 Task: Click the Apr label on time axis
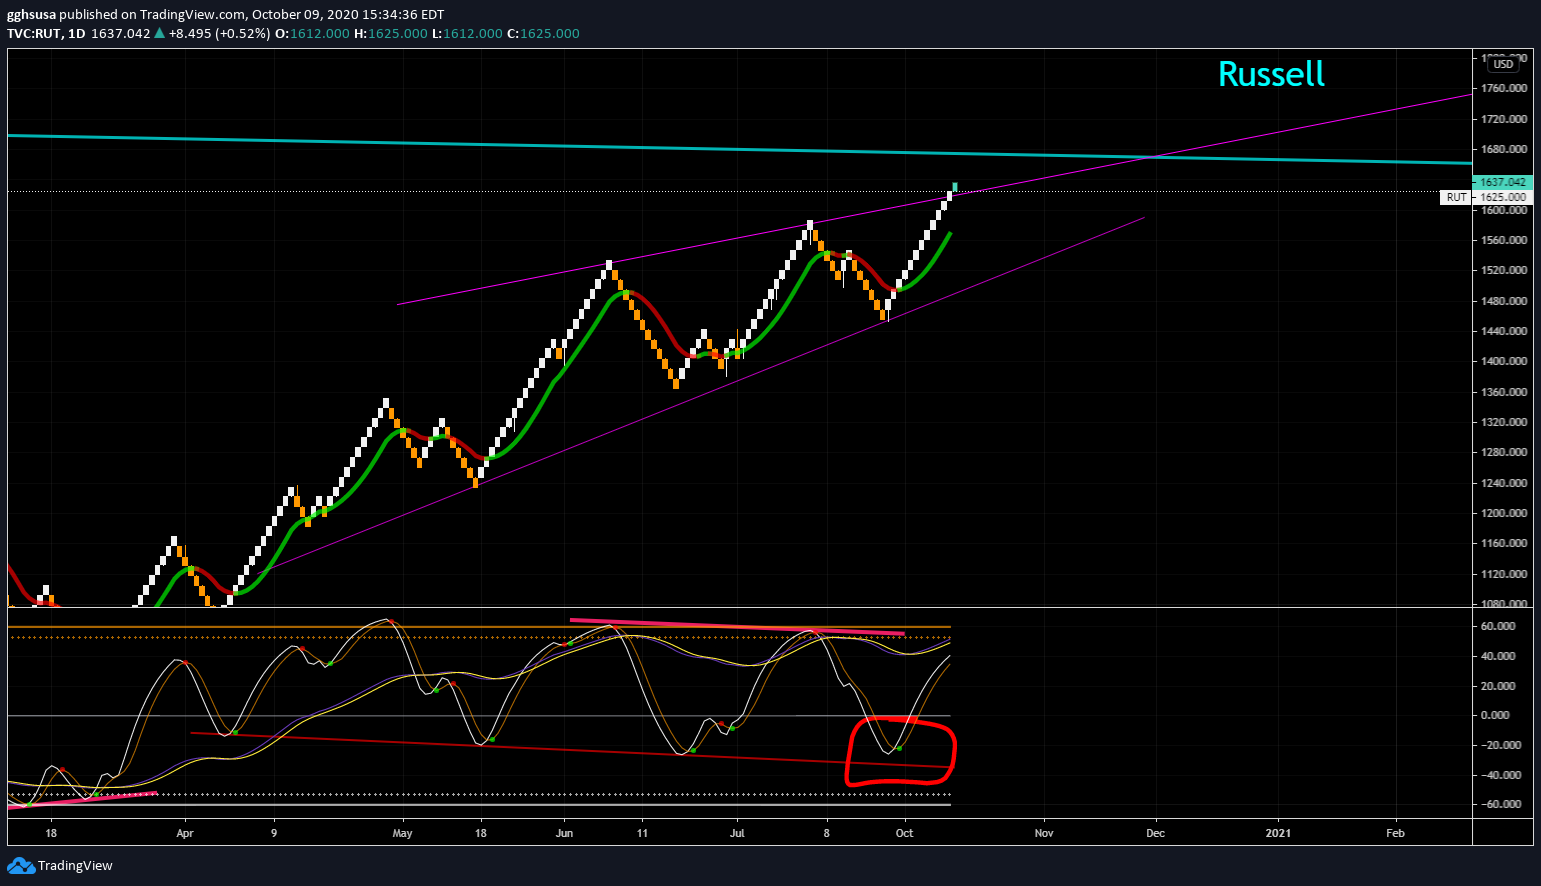point(184,833)
